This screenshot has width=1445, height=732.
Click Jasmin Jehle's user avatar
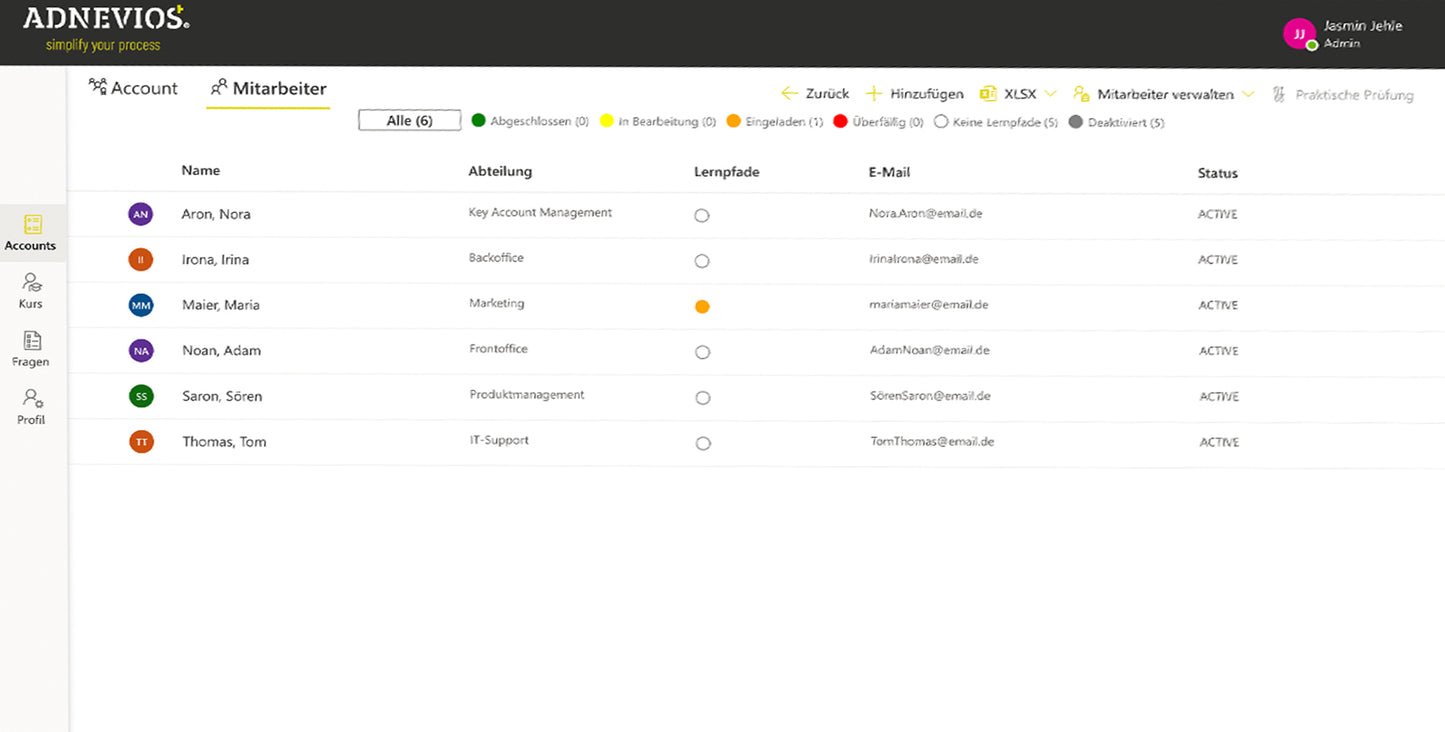click(1299, 34)
